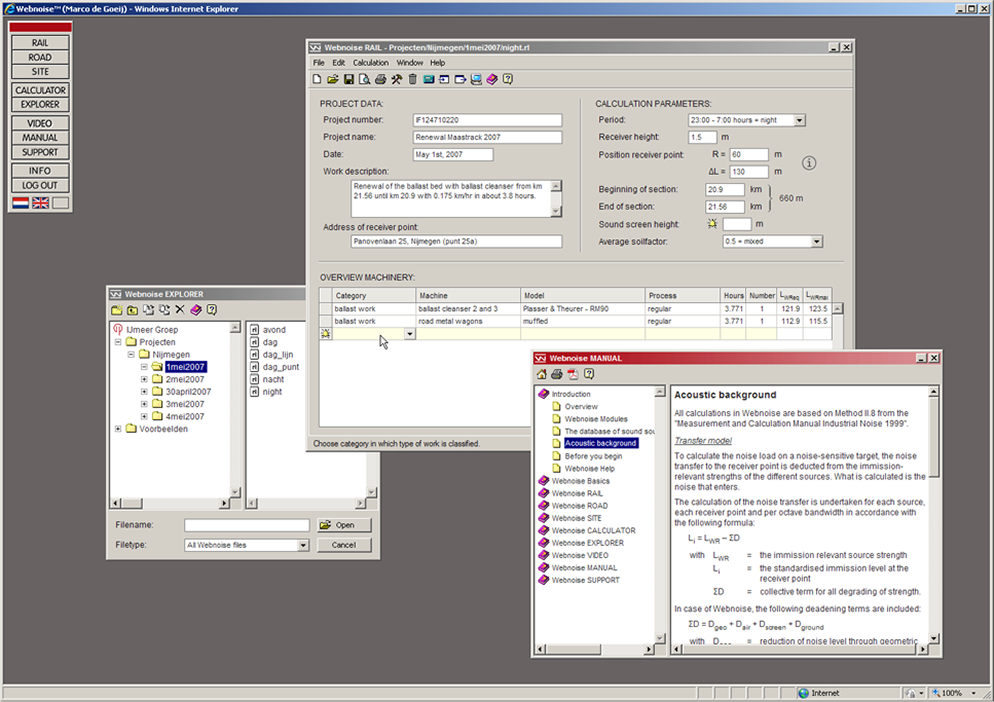Screen dimensions: 994x702
Task: Select blank third language flag
Action: pos(60,203)
